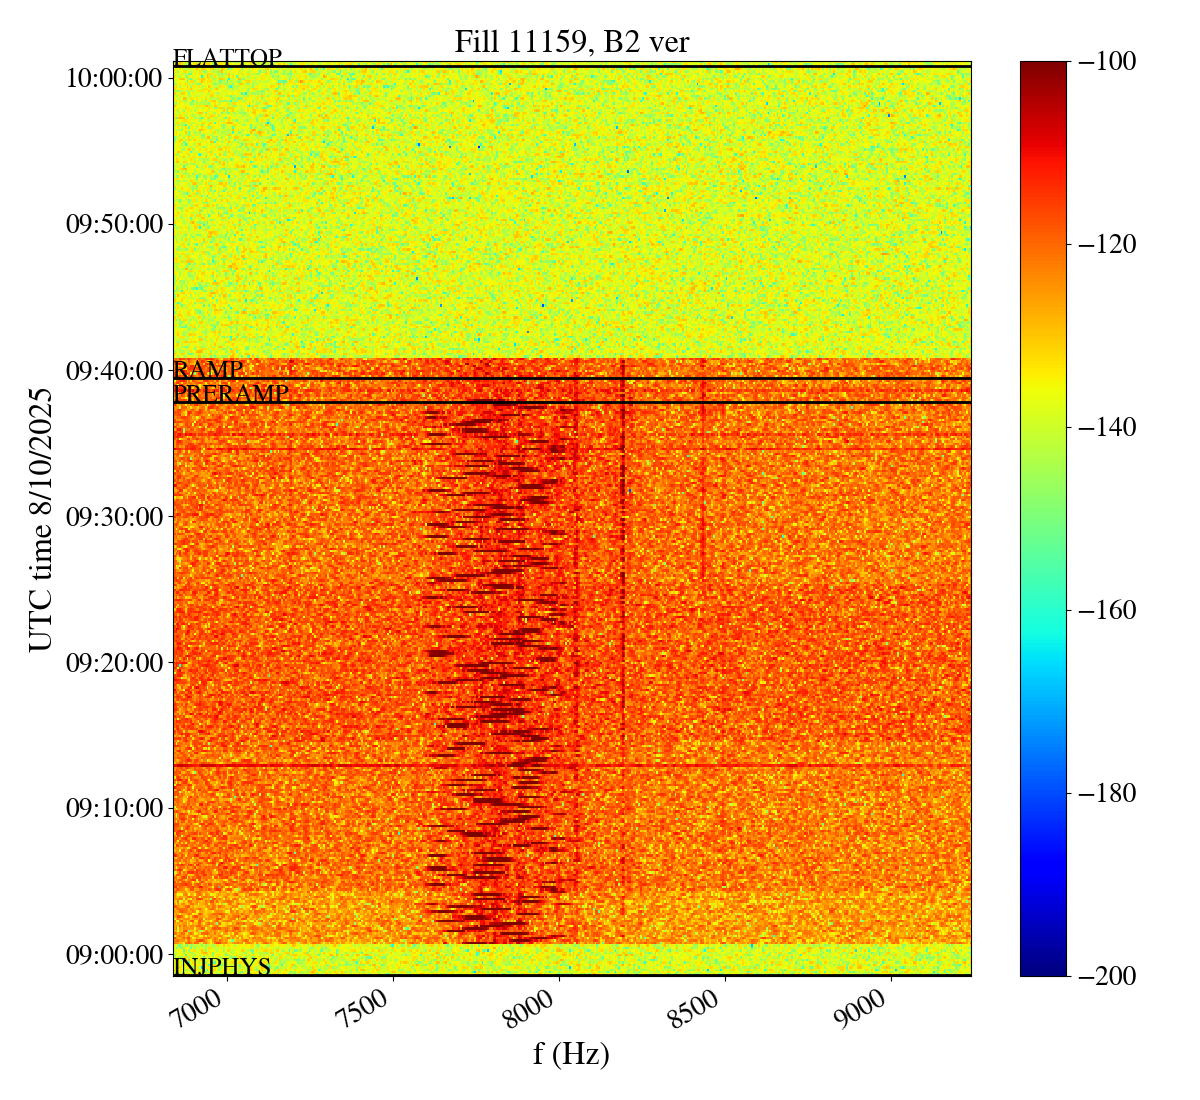Click the plot title "Fill 11159, B2 ver"
Viewport: 1200px width, 1100px height.
571,42
